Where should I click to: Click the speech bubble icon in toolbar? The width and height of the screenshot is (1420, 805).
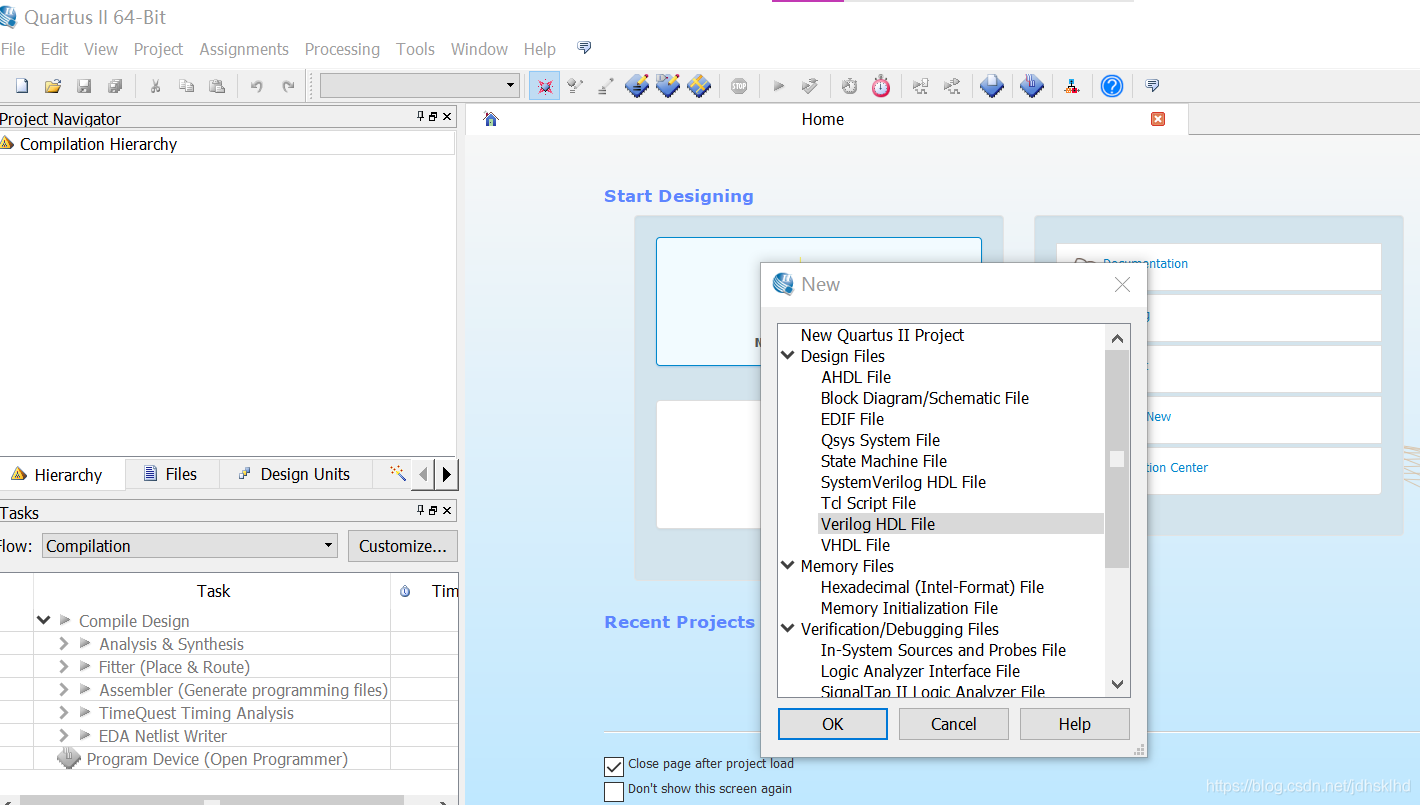pyautogui.click(x=1152, y=86)
